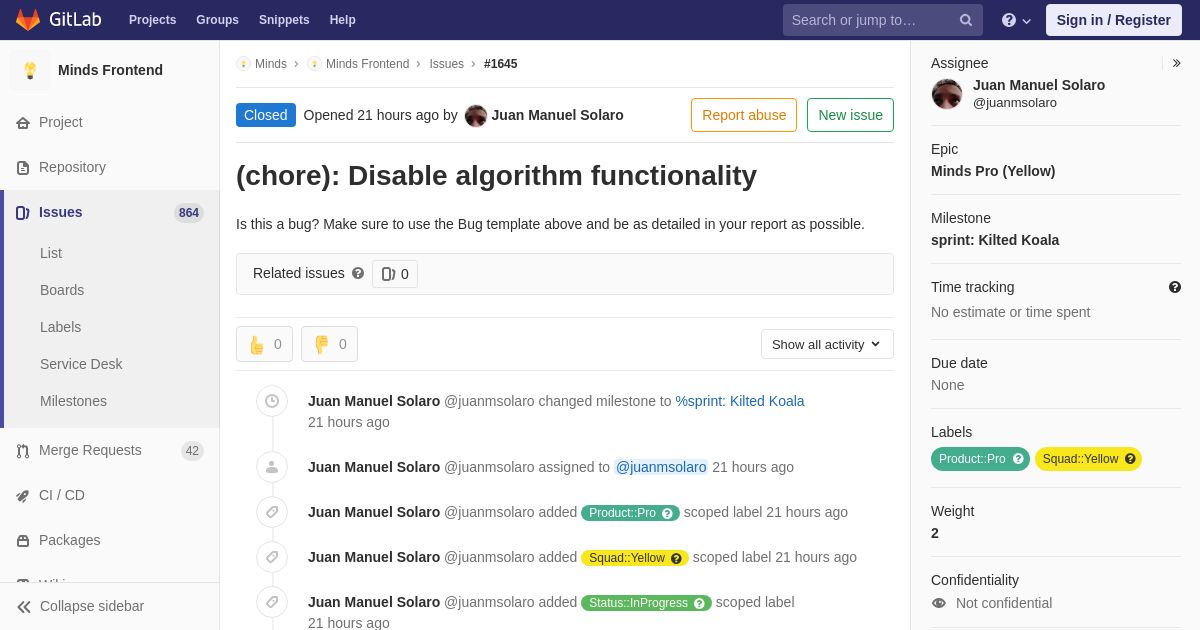The height and width of the screenshot is (630, 1200).
Task: Click the Related issues help icon
Action: click(358, 273)
